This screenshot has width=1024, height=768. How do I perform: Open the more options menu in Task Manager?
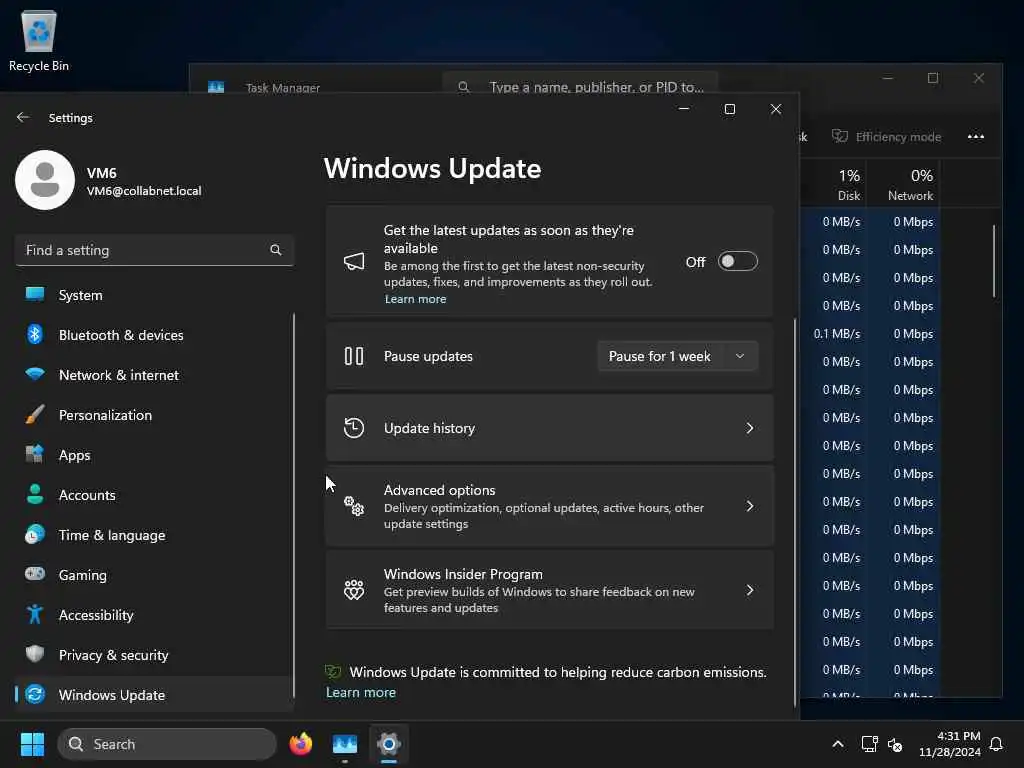point(976,136)
